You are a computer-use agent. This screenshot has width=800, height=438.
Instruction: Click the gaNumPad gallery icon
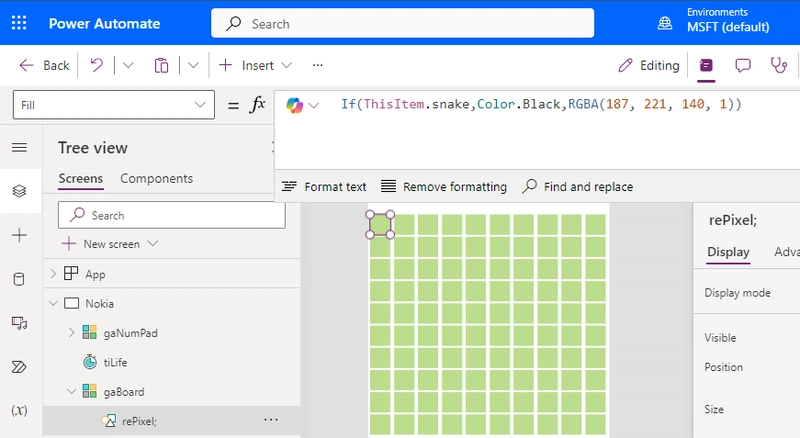tap(89, 333)
